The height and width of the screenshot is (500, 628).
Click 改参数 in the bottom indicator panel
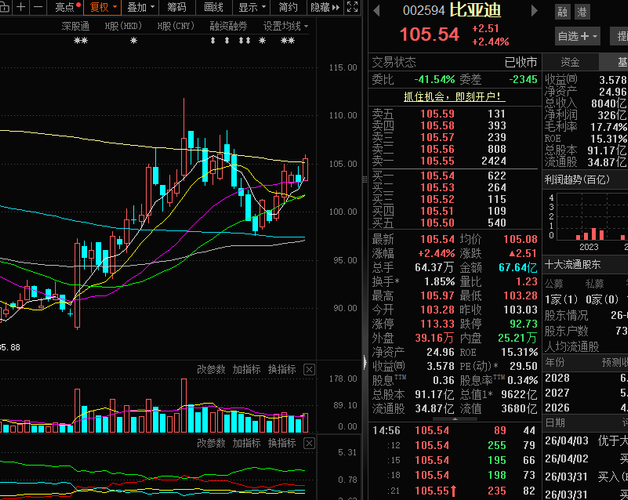pos(211,443)
